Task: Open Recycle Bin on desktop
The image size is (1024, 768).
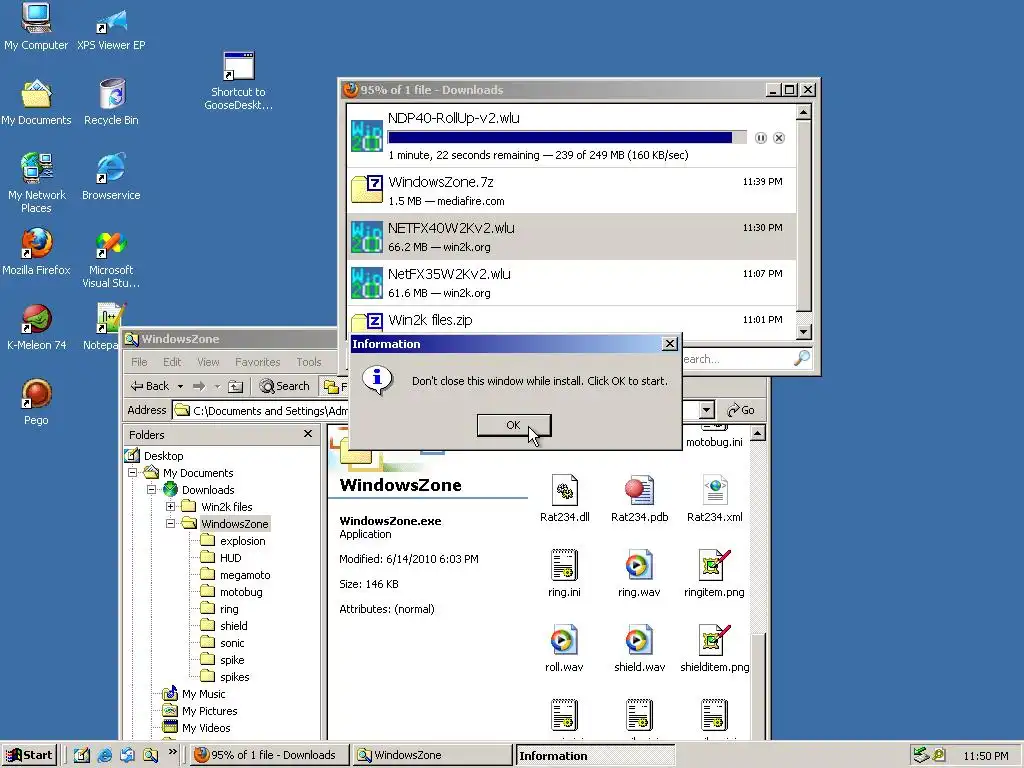Action: click(112, 102)
